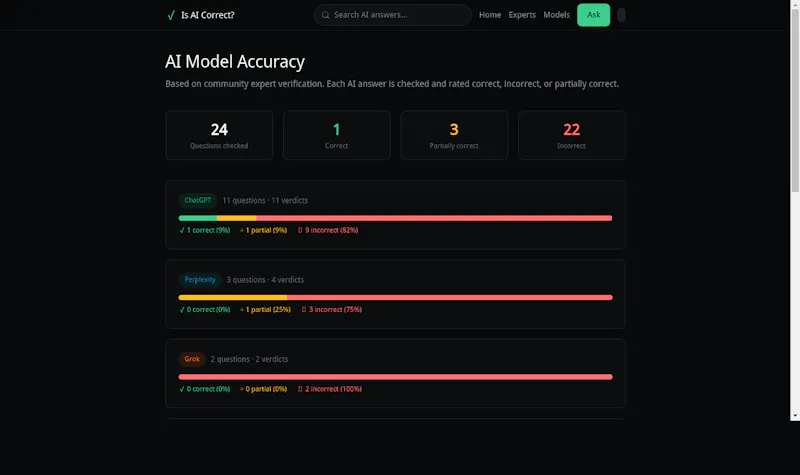
Task: Open the Experts nav item
Action: (x=522, y=15)
